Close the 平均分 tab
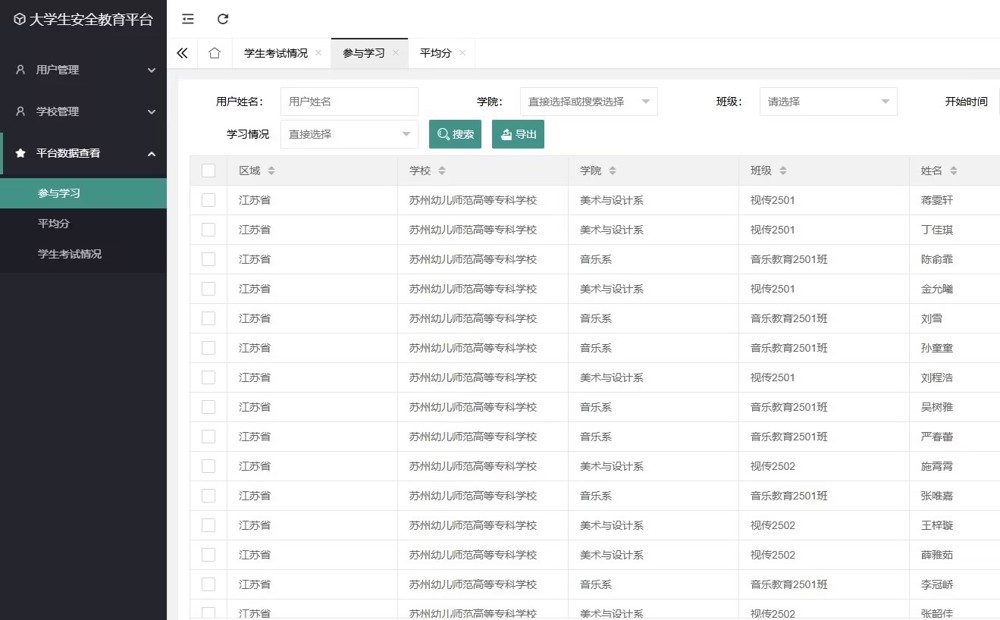 click(x=462, y=53)
